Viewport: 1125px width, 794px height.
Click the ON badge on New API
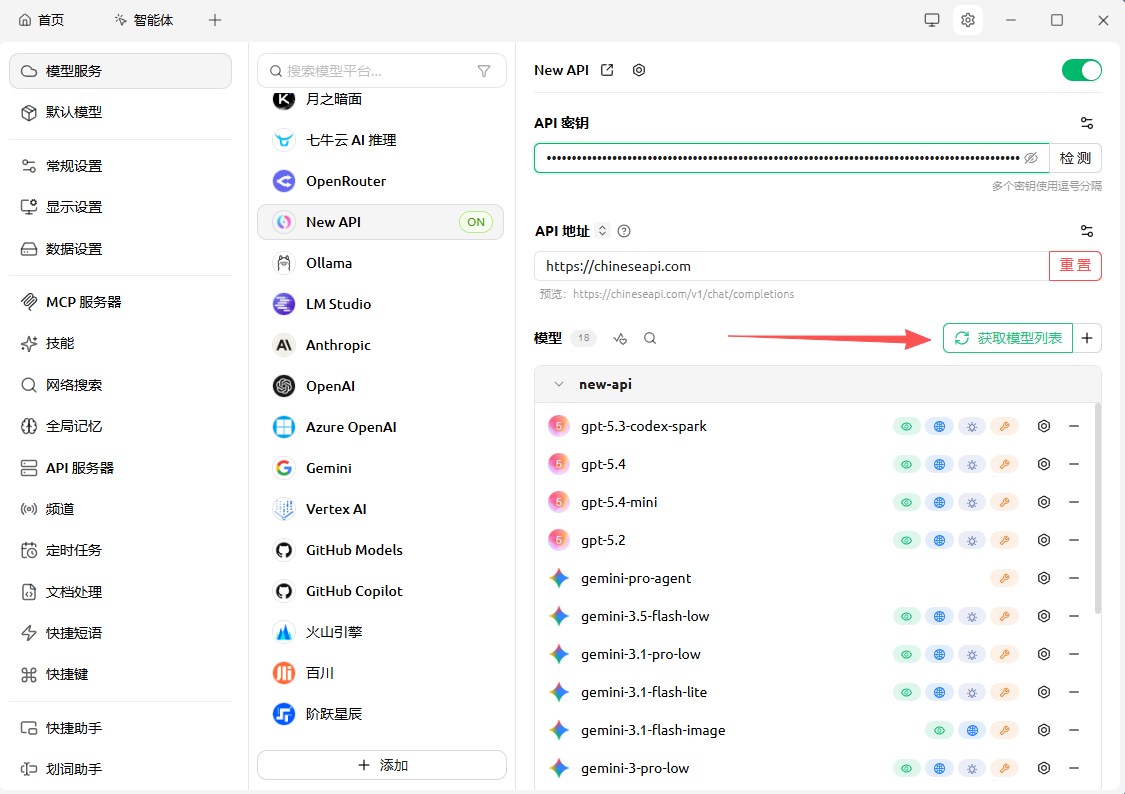(x=476, y=222)
